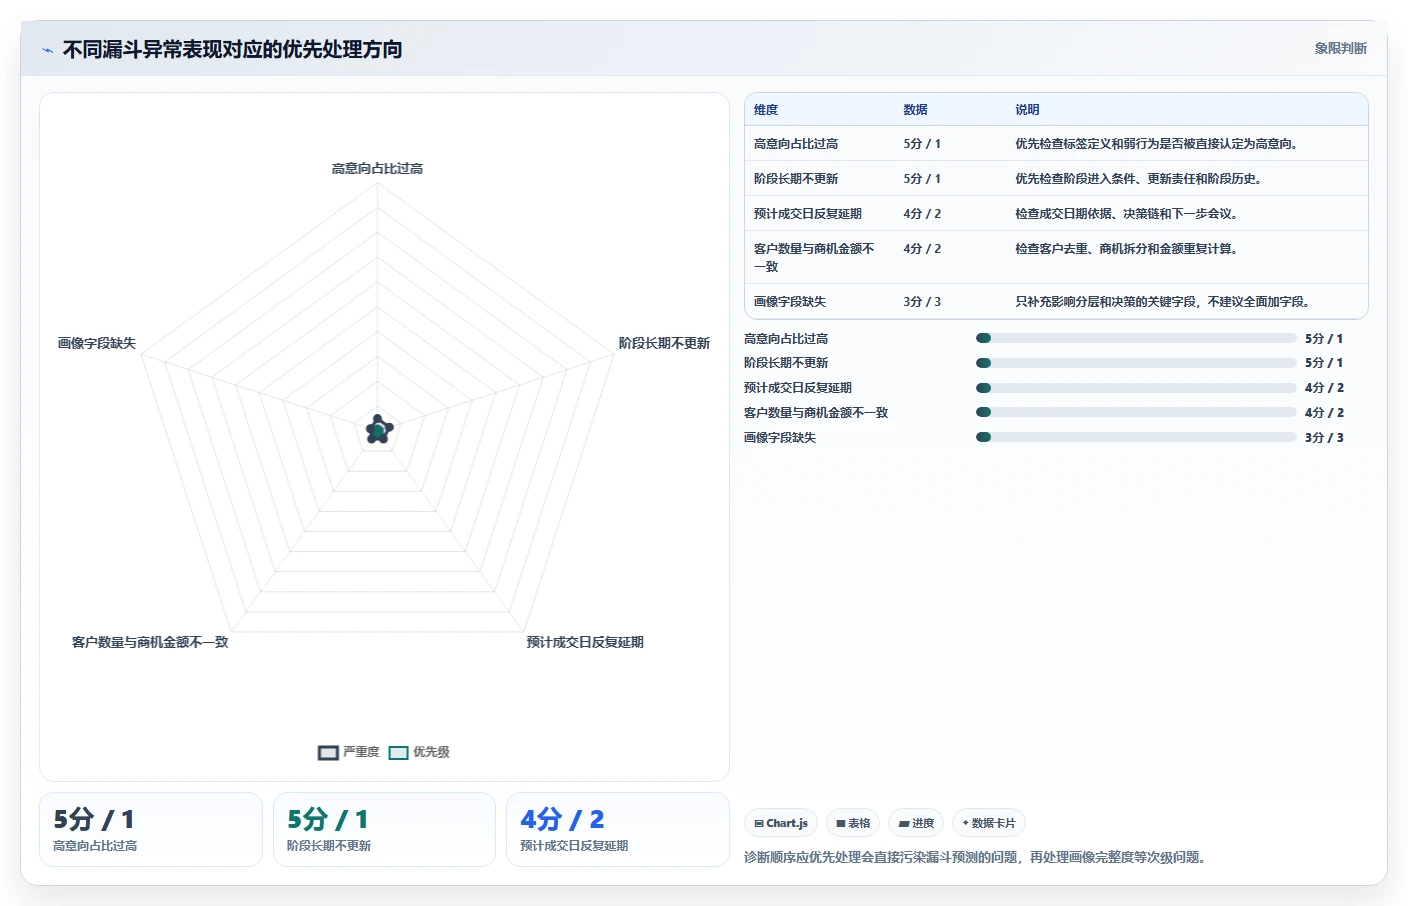Click the 优先级 legend color box
The width and height of the screenshot is (1408, 906).
[399, 753]
